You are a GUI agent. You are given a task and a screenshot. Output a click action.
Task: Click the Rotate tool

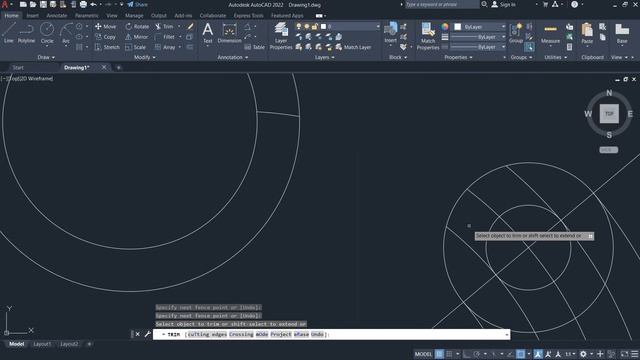pyautogui.click(x=137, y=27)
